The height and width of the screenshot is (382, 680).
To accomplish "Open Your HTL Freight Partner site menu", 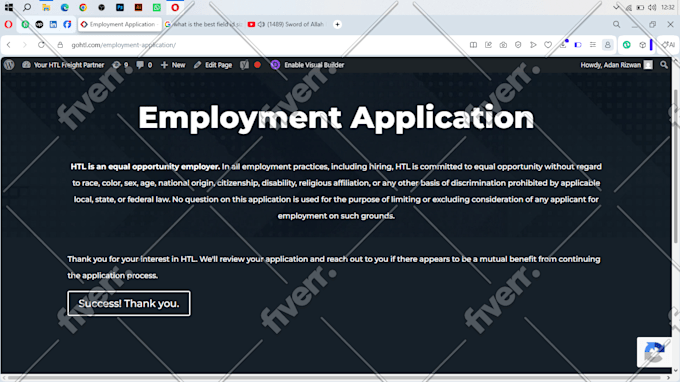I will coord(63,65).
